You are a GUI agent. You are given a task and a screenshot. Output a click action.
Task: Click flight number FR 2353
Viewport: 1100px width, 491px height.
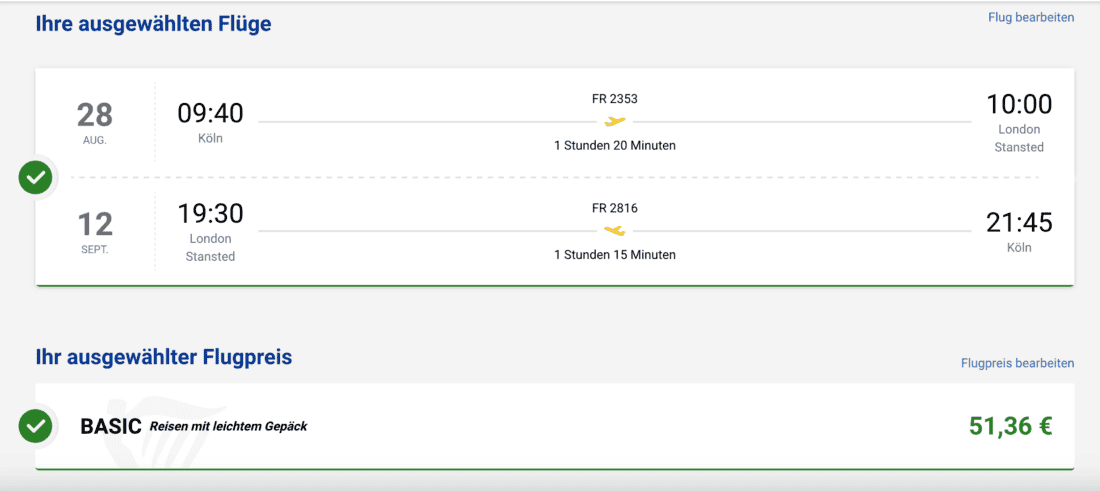click(x=614, y=99)
